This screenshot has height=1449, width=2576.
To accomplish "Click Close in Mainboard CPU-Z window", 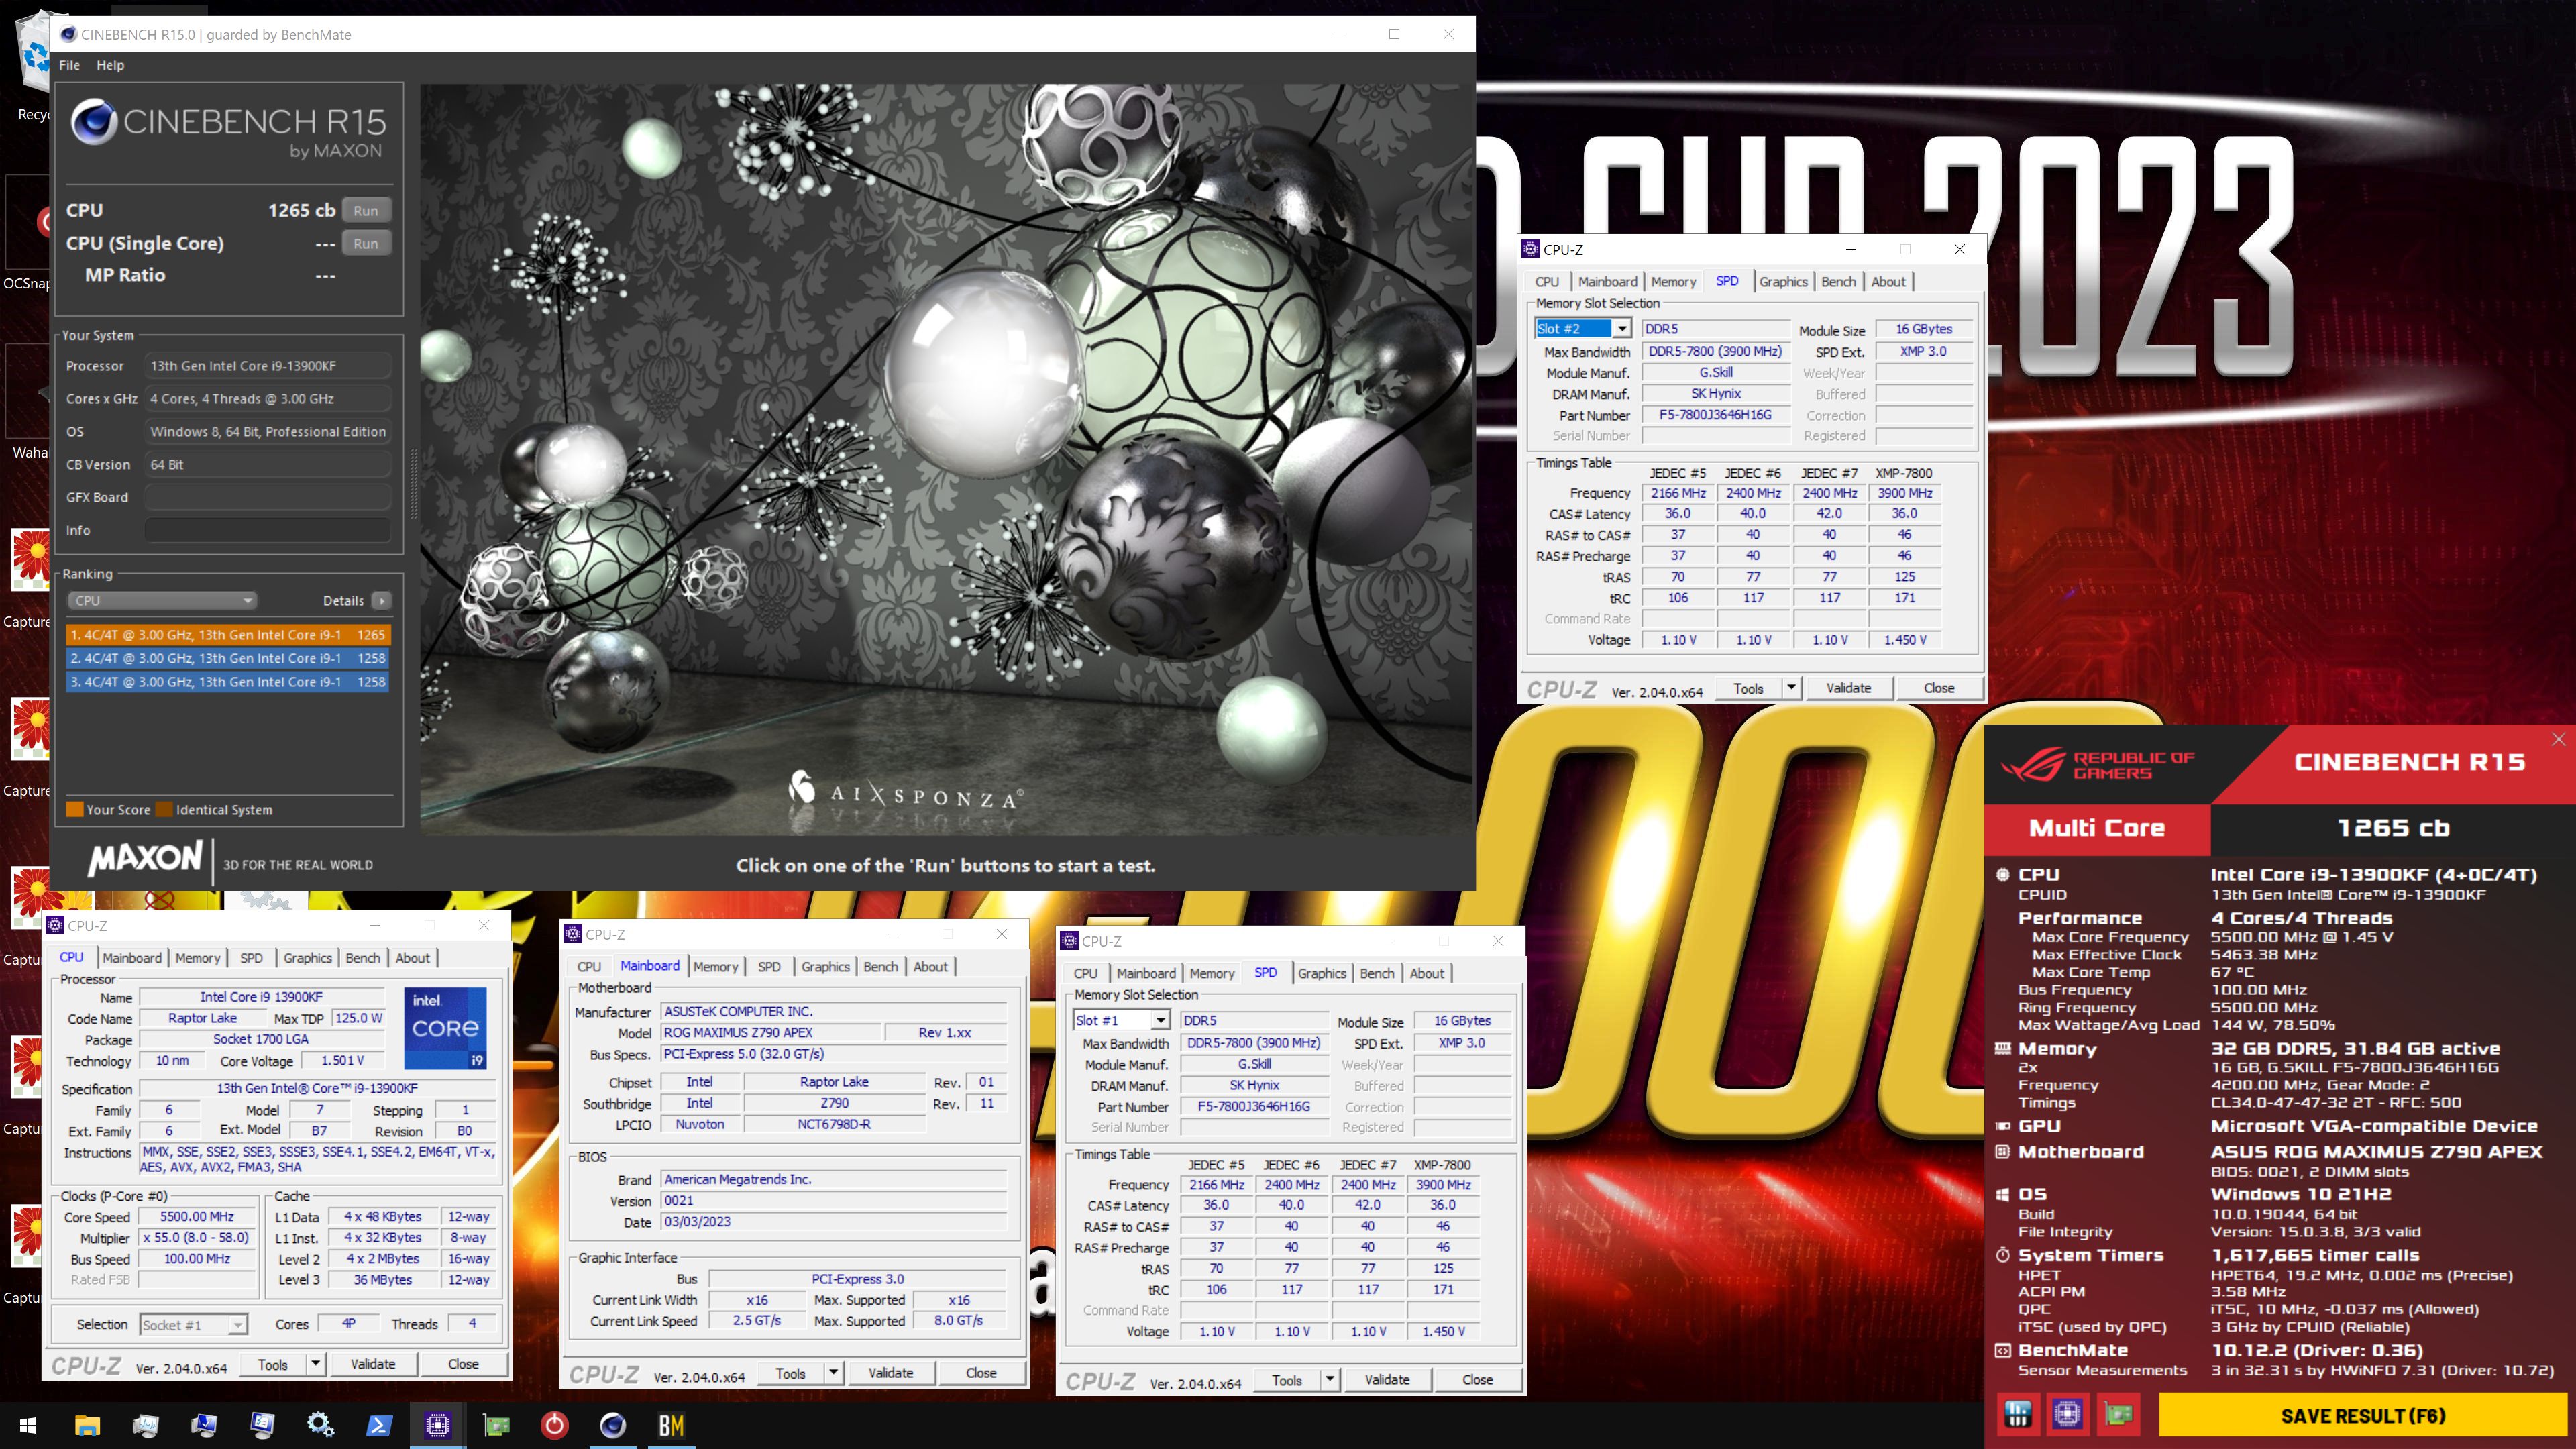I will [981, 1373].
